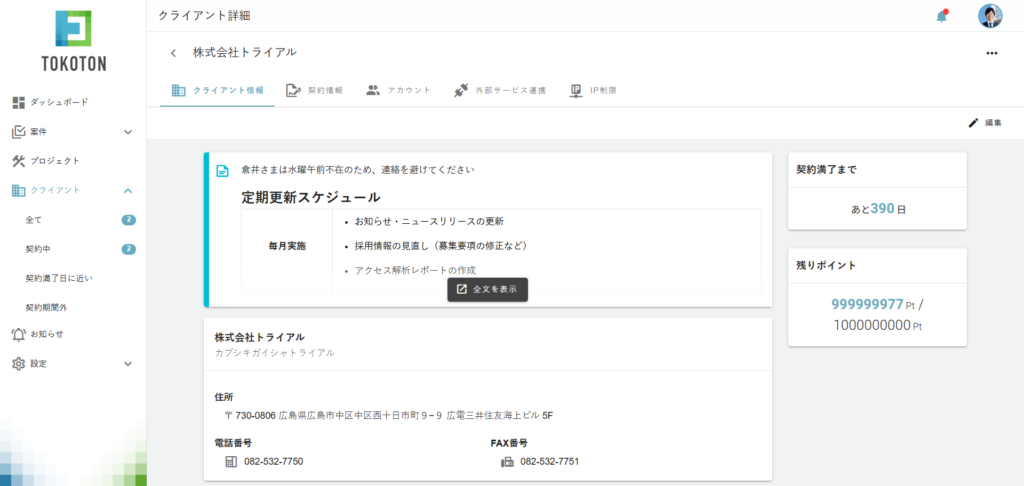Viewport: 1024px width, 486px height.
Task: Click the memo note icon
Action: tap(223, 171)
